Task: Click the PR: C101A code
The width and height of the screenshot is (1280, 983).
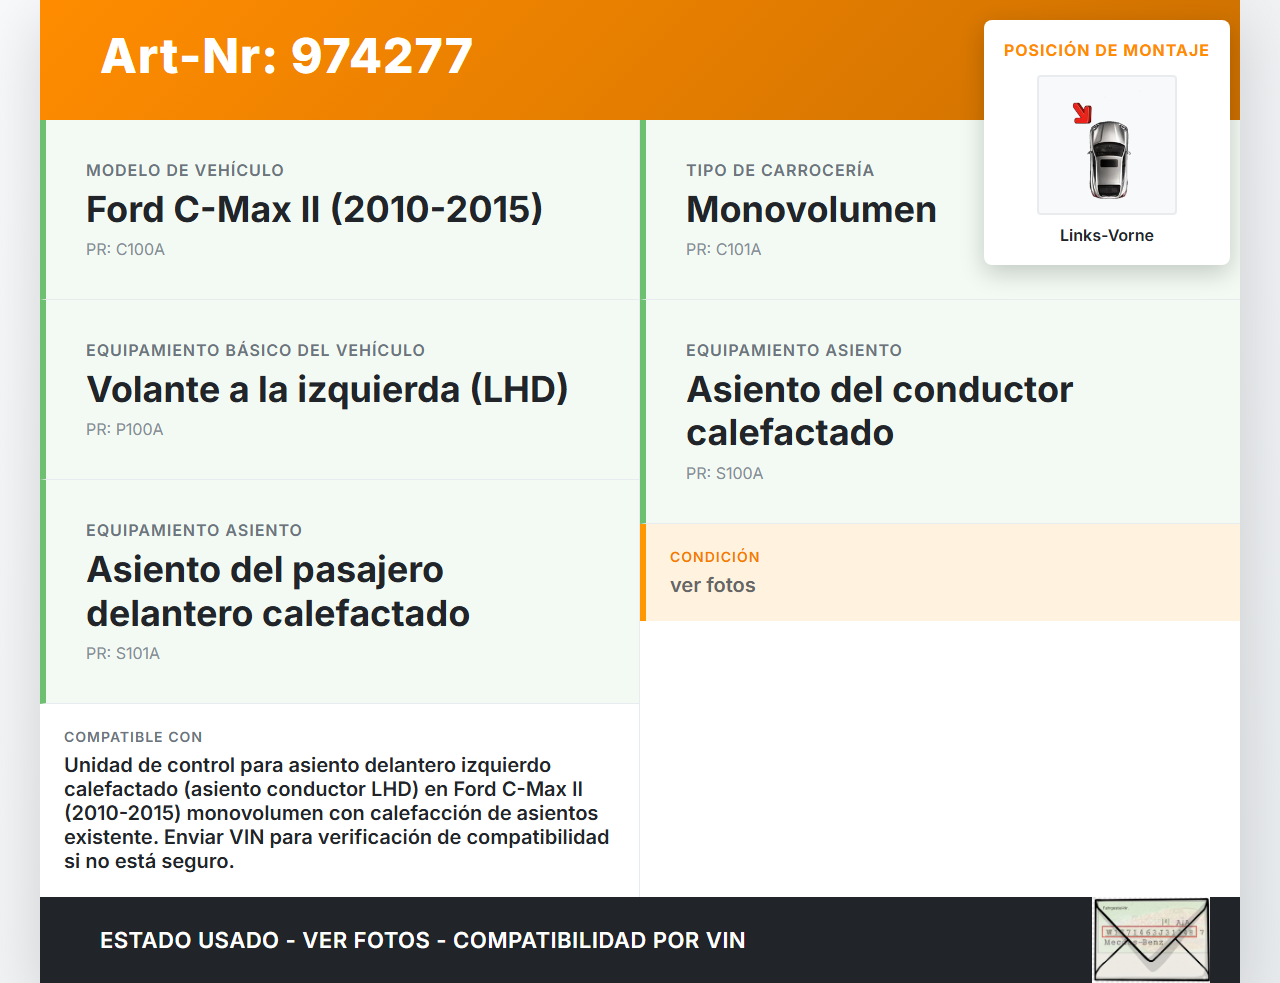Action: pyautogui.click(x=724, y=249)
